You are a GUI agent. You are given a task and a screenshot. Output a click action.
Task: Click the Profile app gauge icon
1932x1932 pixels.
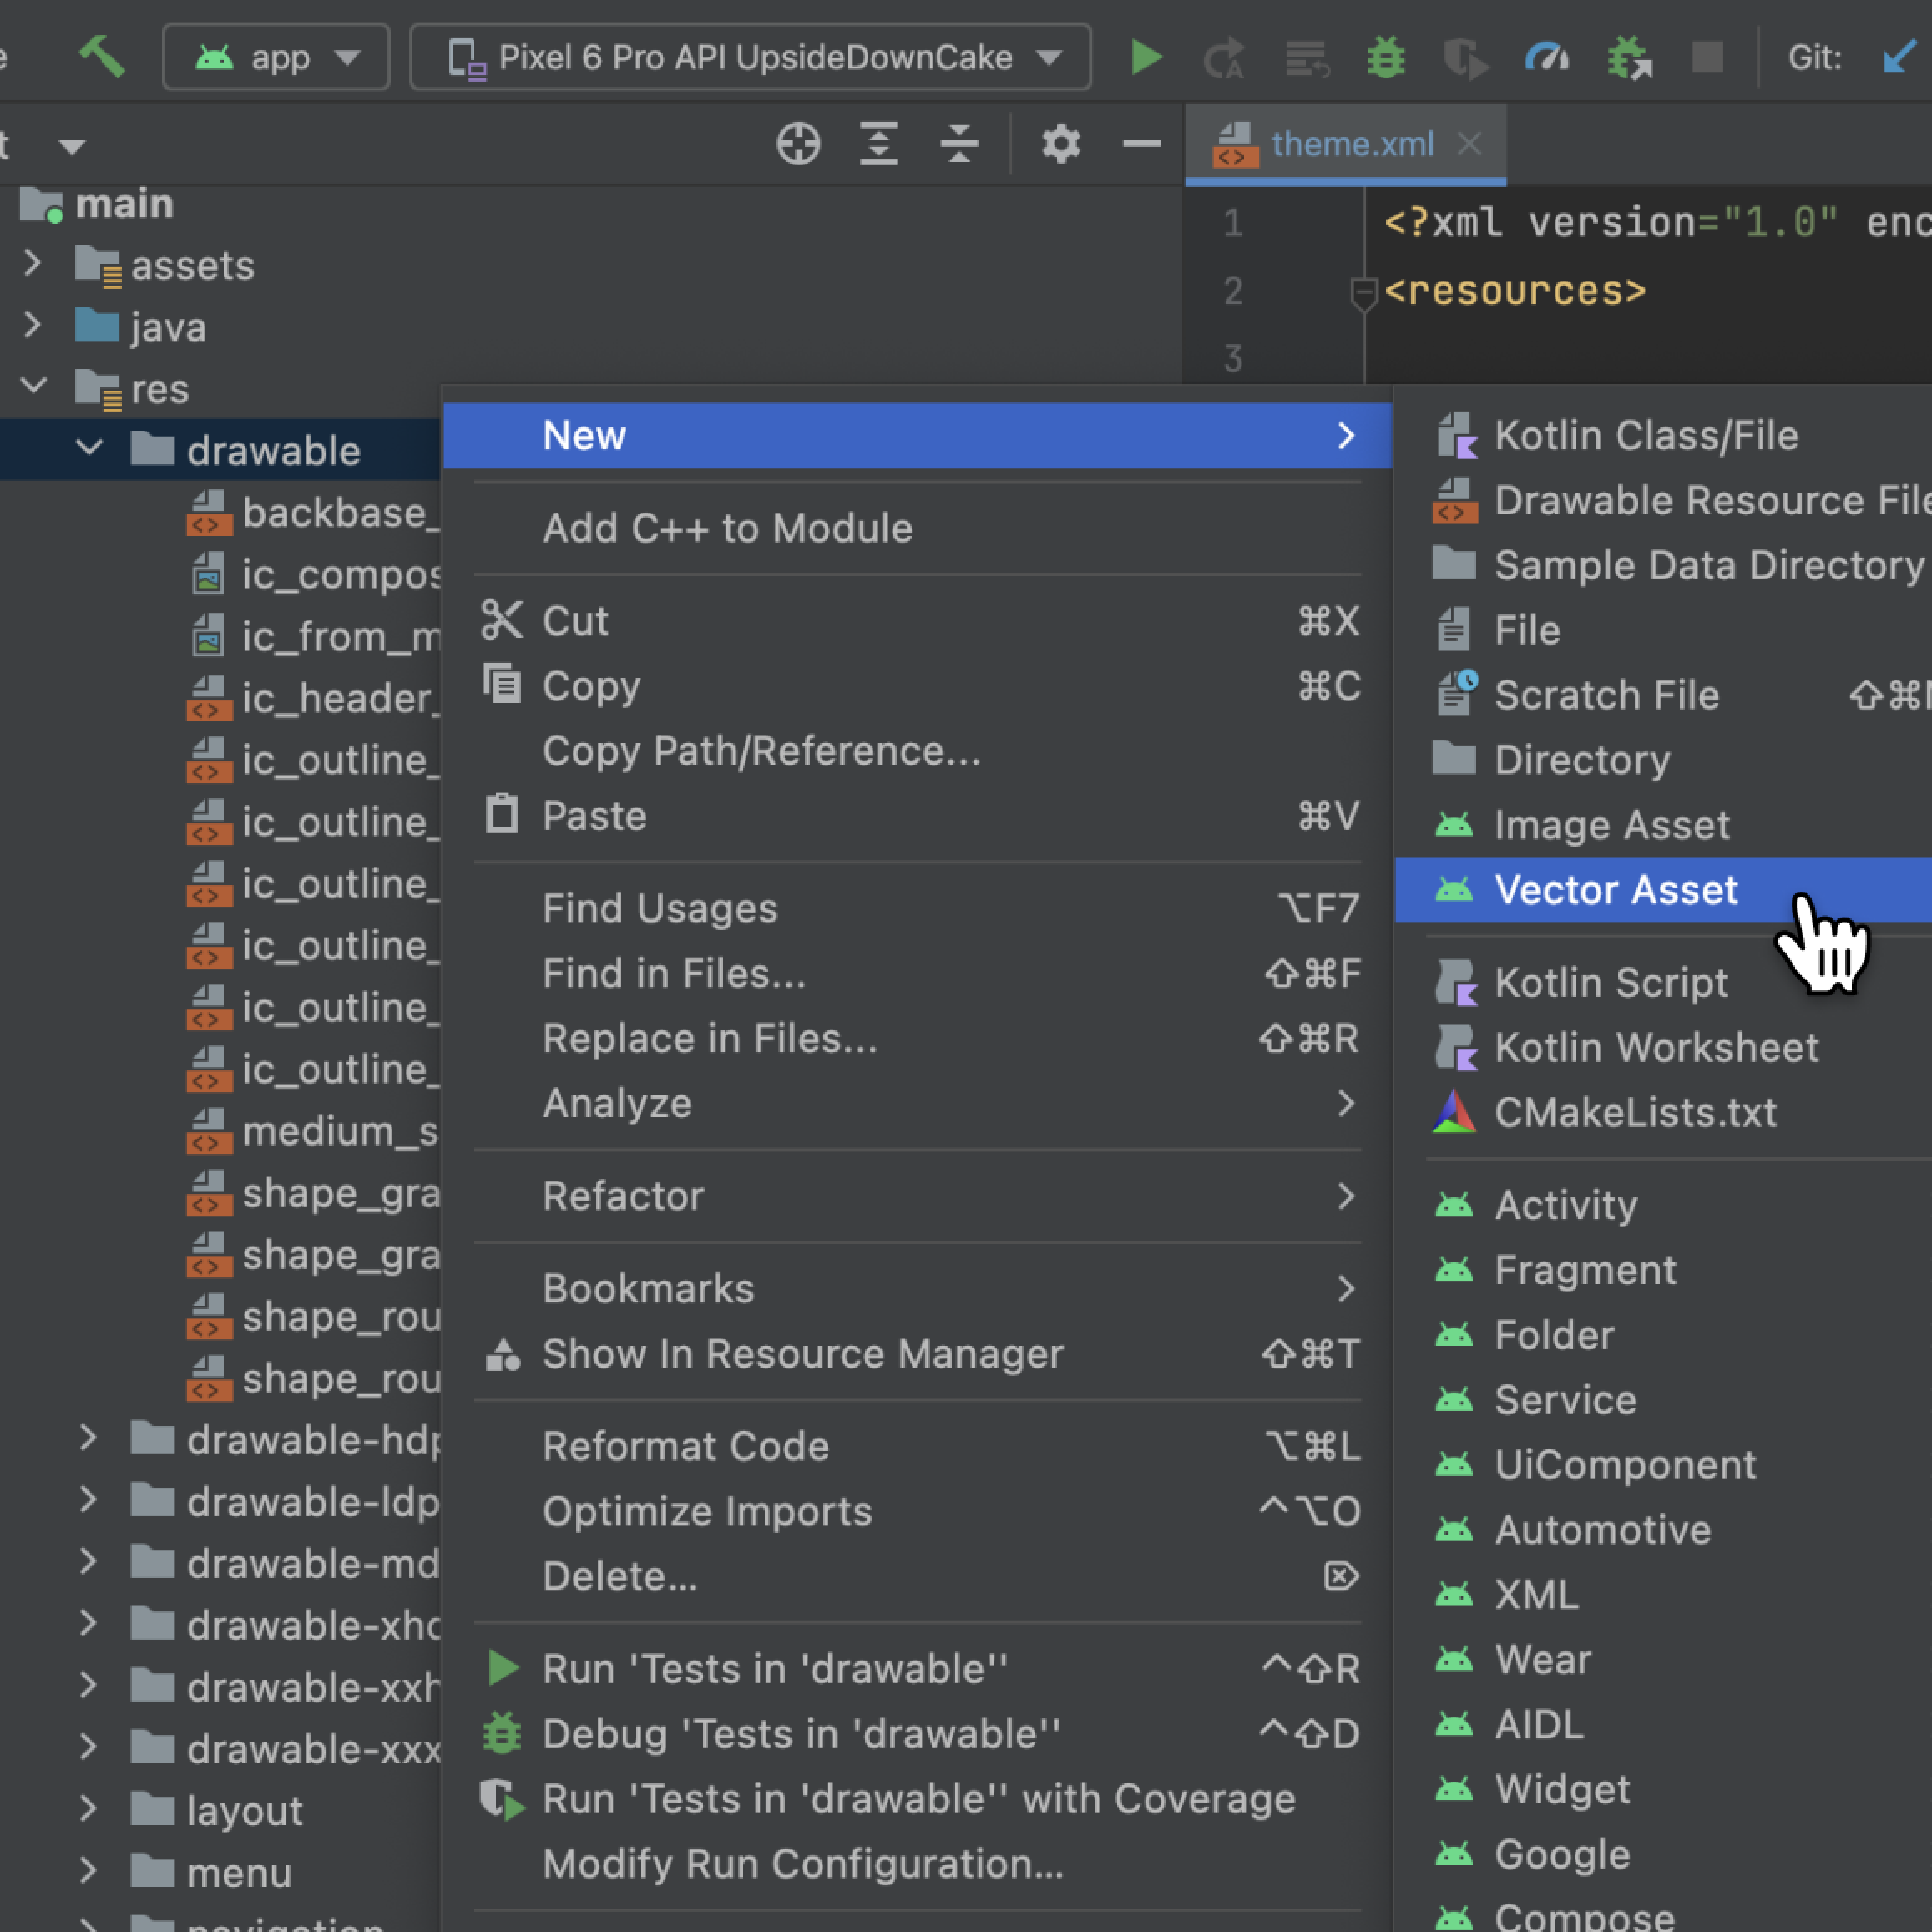1546,58
